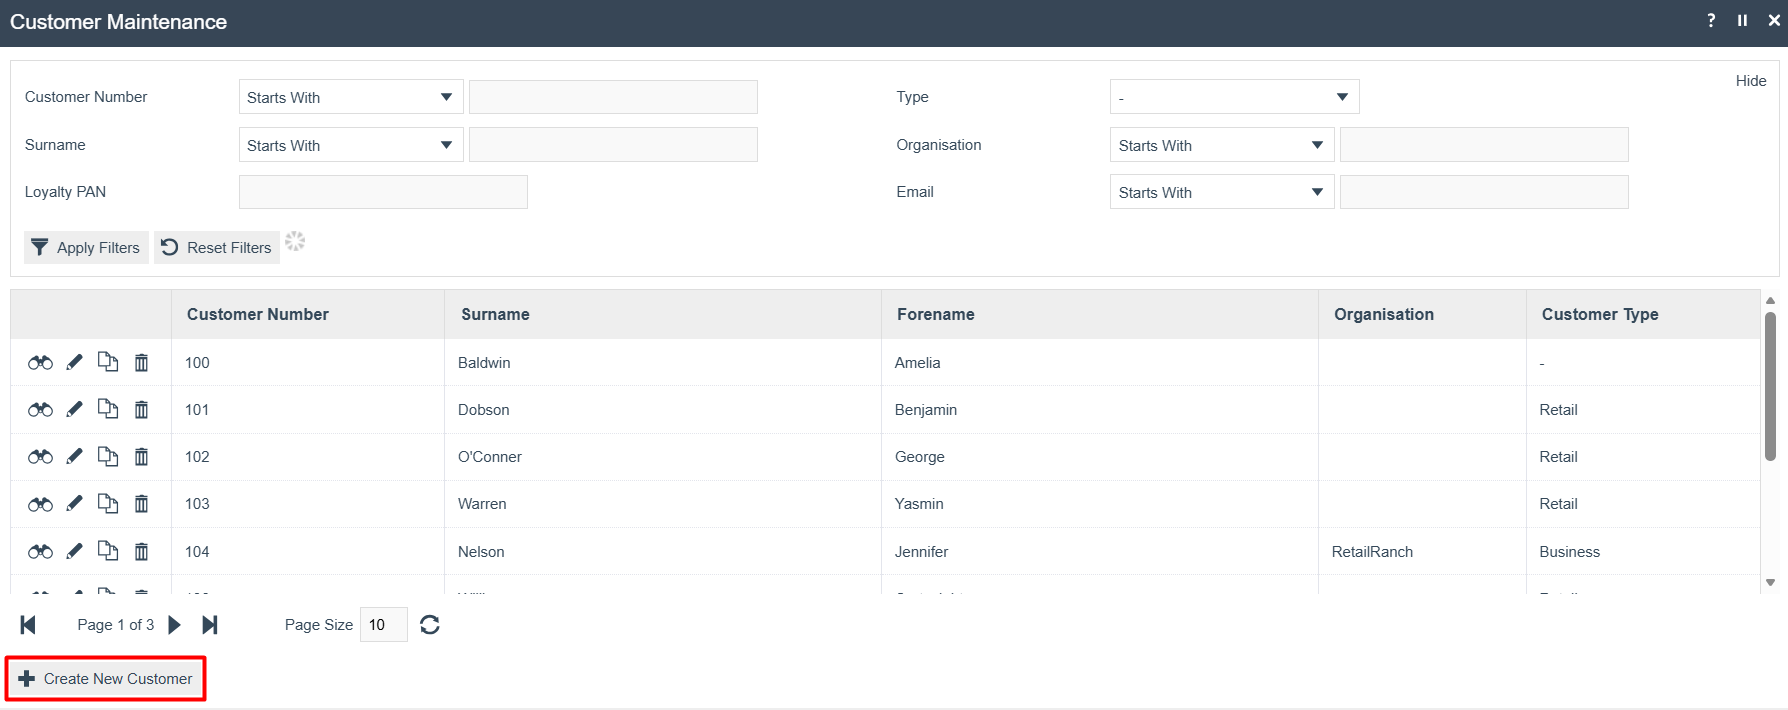Click the scrollbar up arrow
Viewport: 1788px width, 710px height.
(x=1770, y=300)
